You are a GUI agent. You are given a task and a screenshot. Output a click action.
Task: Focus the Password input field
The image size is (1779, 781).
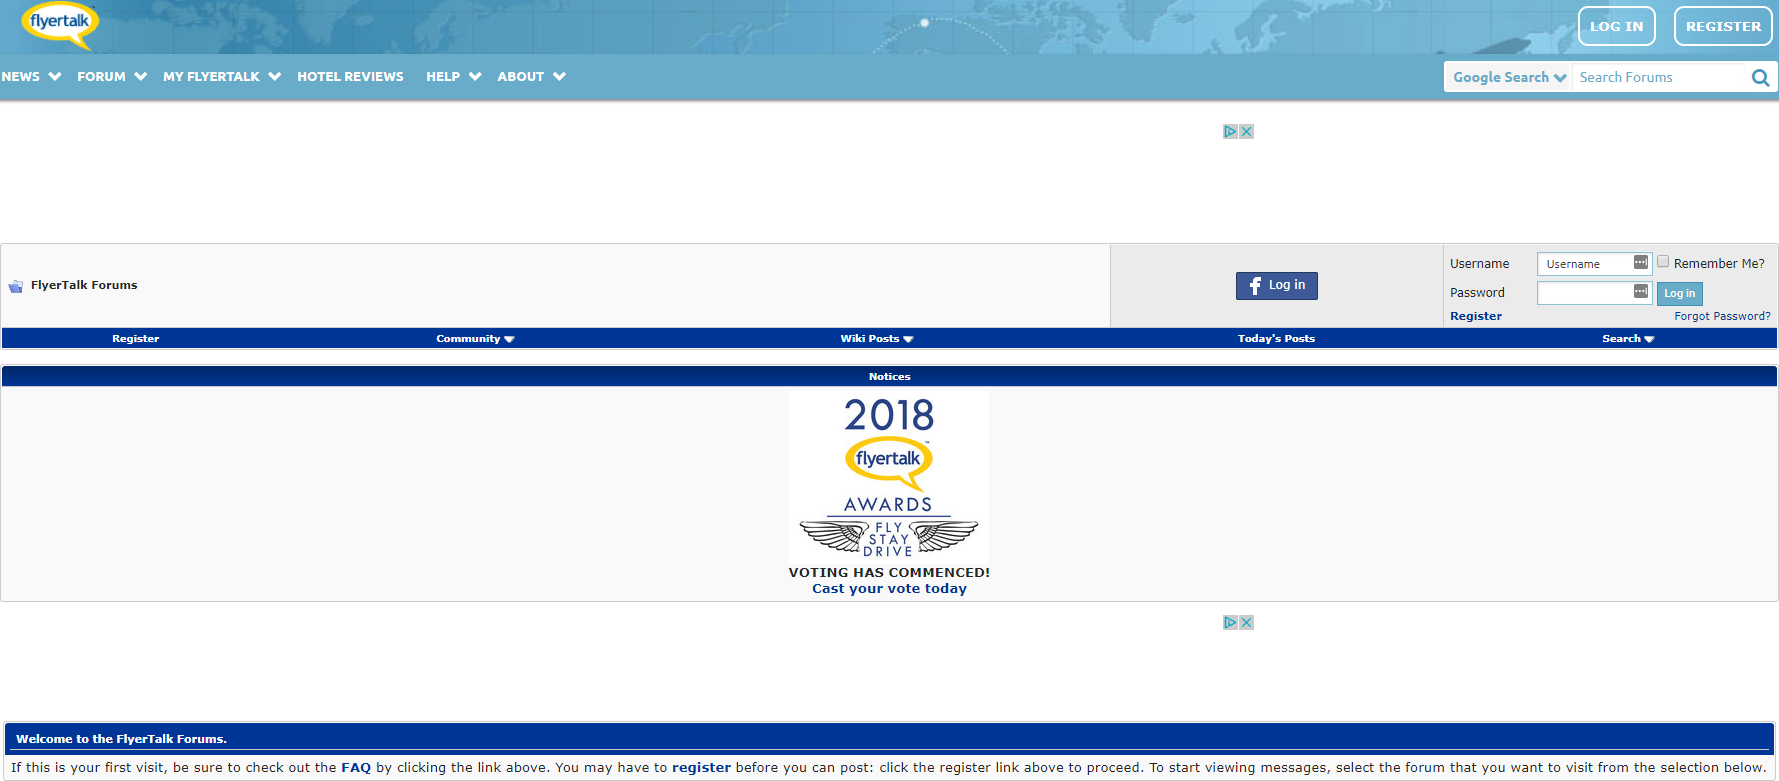(x=1593, y=293)
